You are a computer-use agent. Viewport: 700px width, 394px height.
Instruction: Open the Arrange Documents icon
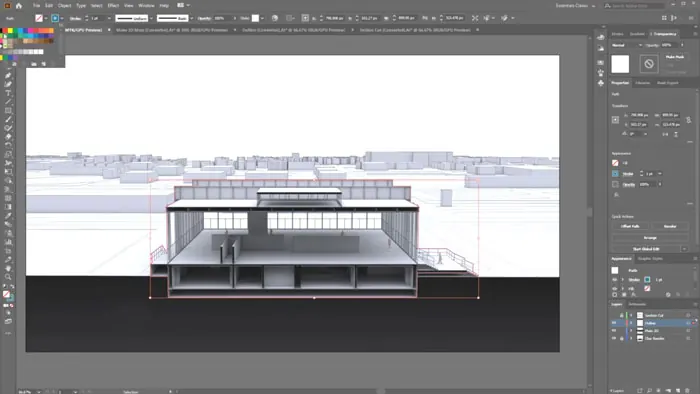coord(182,5)
